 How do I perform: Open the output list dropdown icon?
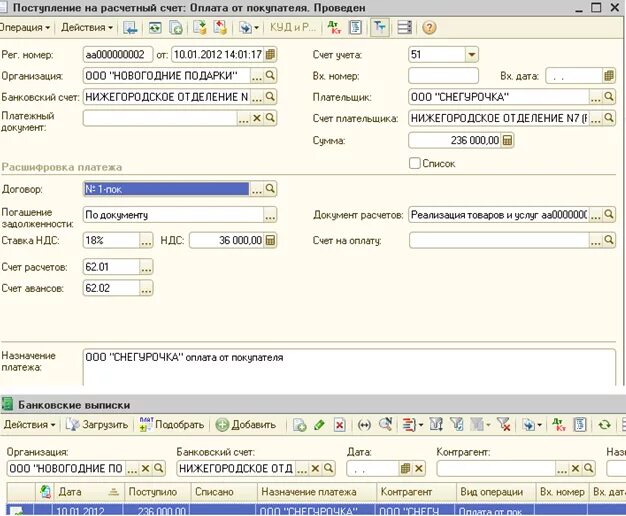point(412,425)
